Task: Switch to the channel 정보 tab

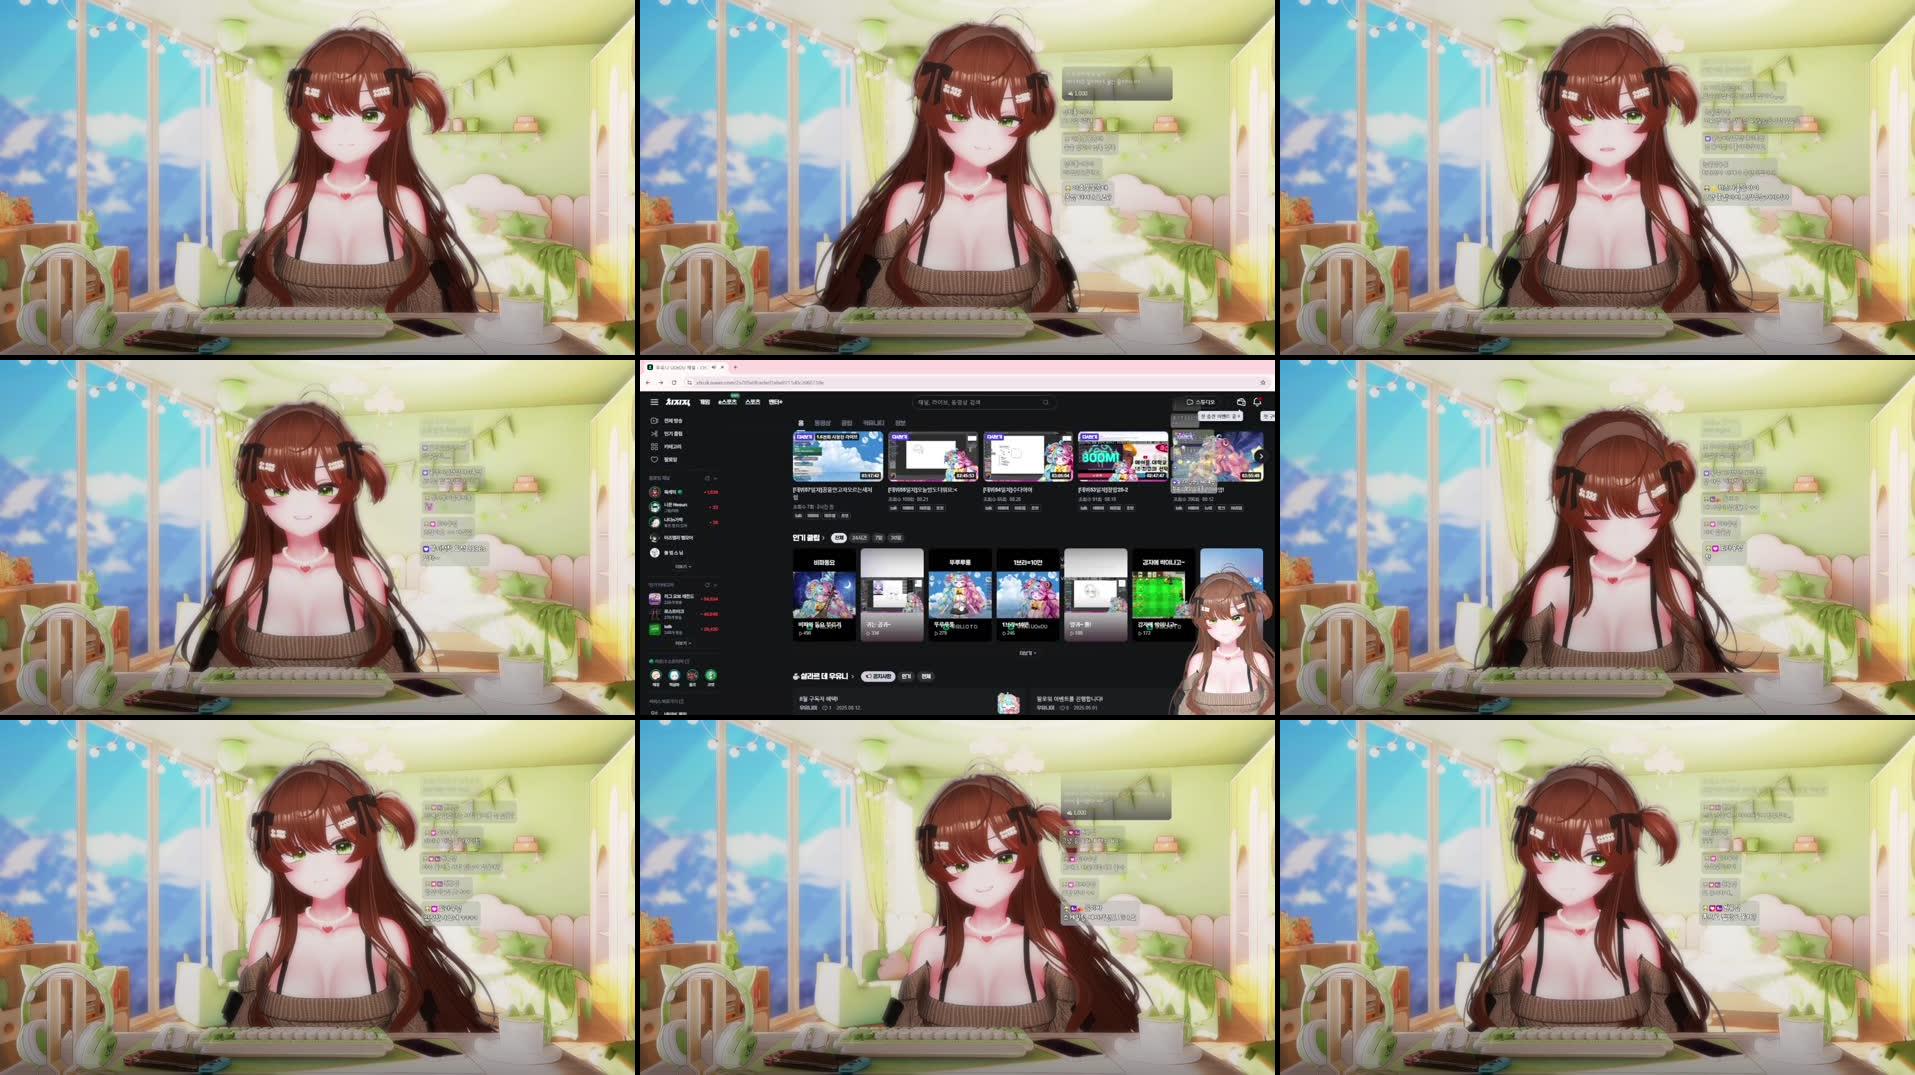Action: point(900,423)
